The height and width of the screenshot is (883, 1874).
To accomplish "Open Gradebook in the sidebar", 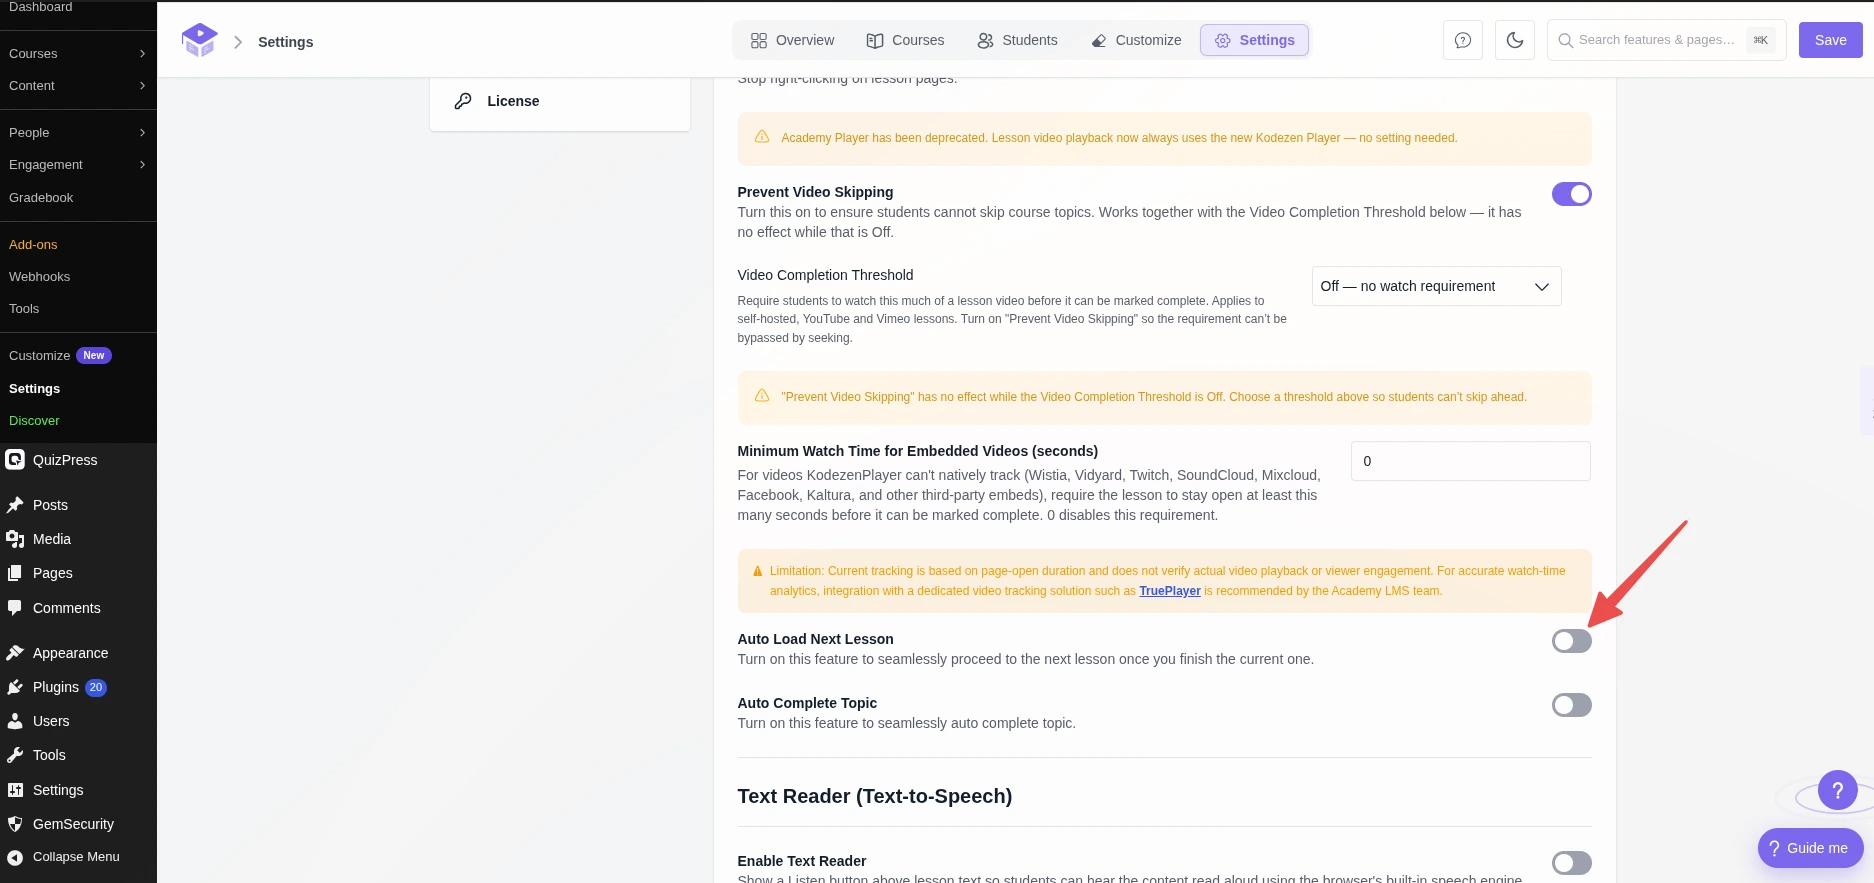I will 41,197.
